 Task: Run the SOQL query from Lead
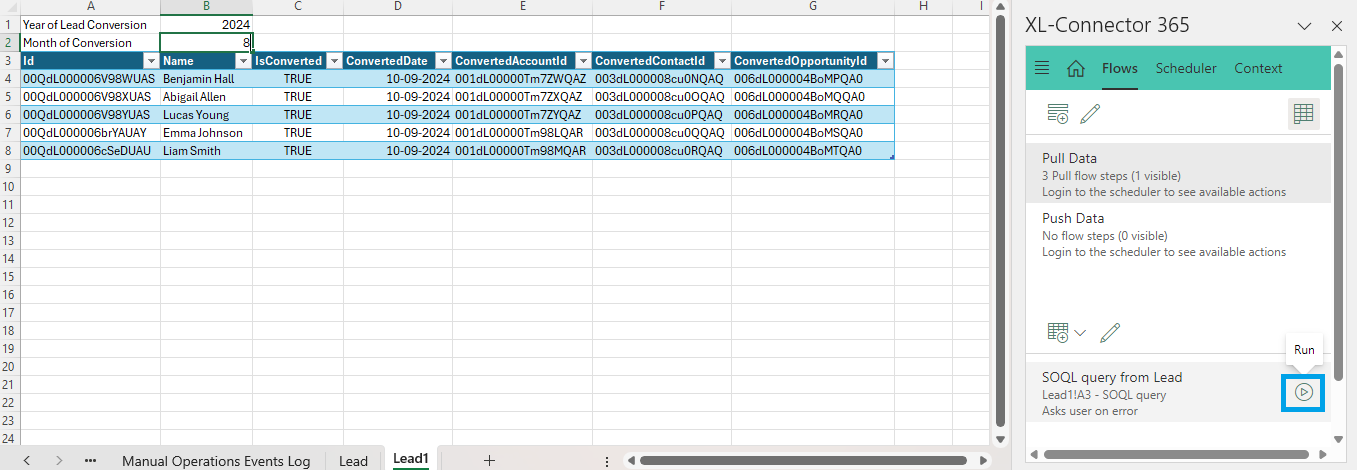[1303, 393]
